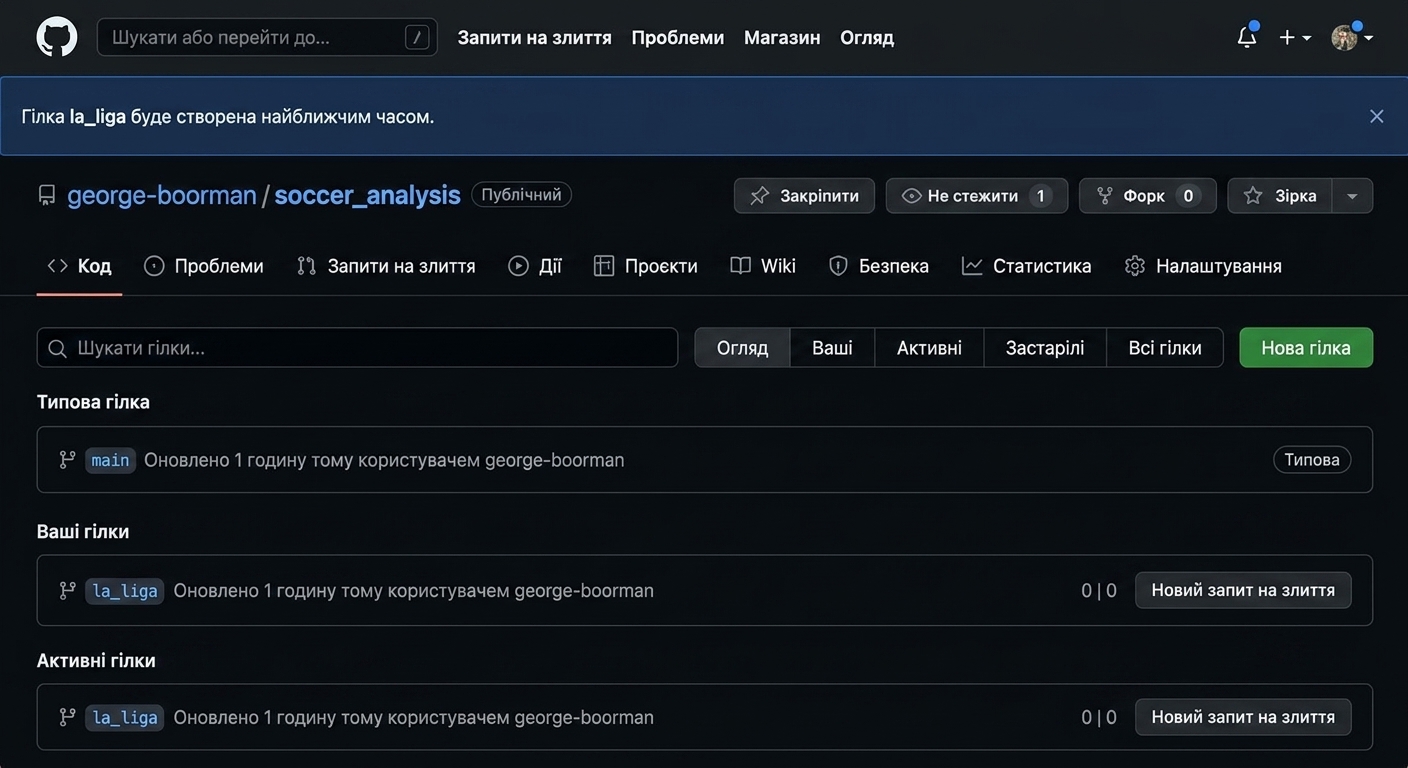Open la_liga under Ваші гілки
The image size is (1408, 768).
pyautogui.click(x=125, y=591)
